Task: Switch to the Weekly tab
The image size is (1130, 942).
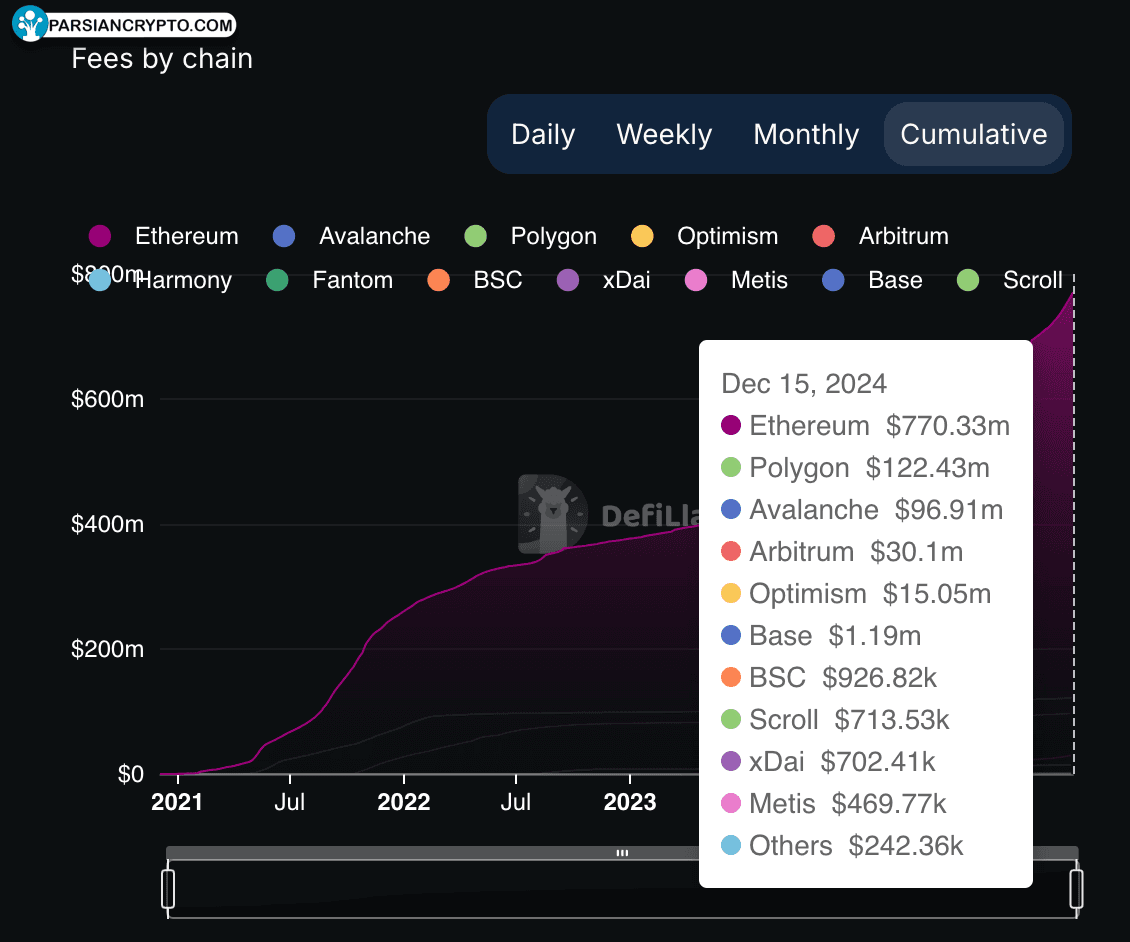Action: coord(664,134)
